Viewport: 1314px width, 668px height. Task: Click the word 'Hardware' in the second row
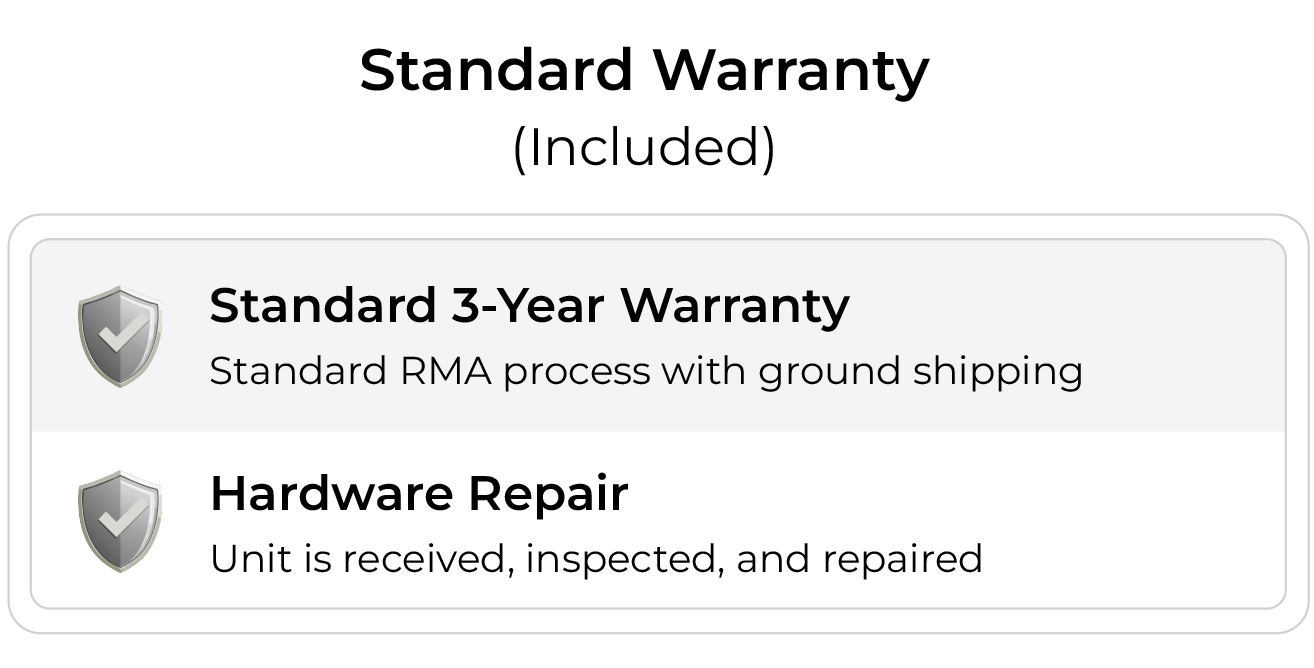pyautogui.click(x=333, y=493)
